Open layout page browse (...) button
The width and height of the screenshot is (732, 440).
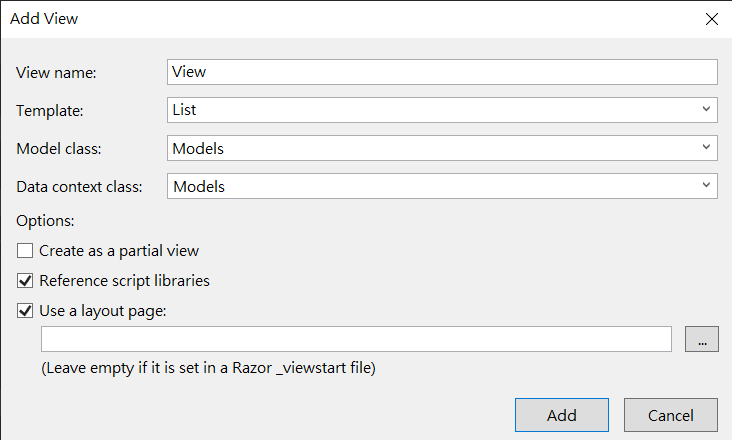click(701, 340)
